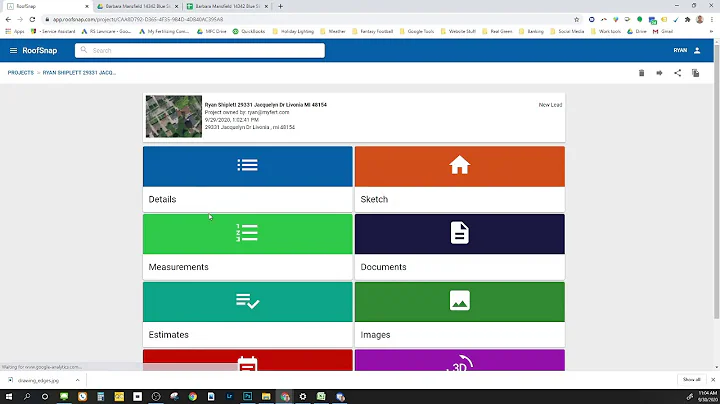This screenshot has height=404, width=720.
Task: Open the drawing_edges.jpg download item
Action: tap(39, 380)
